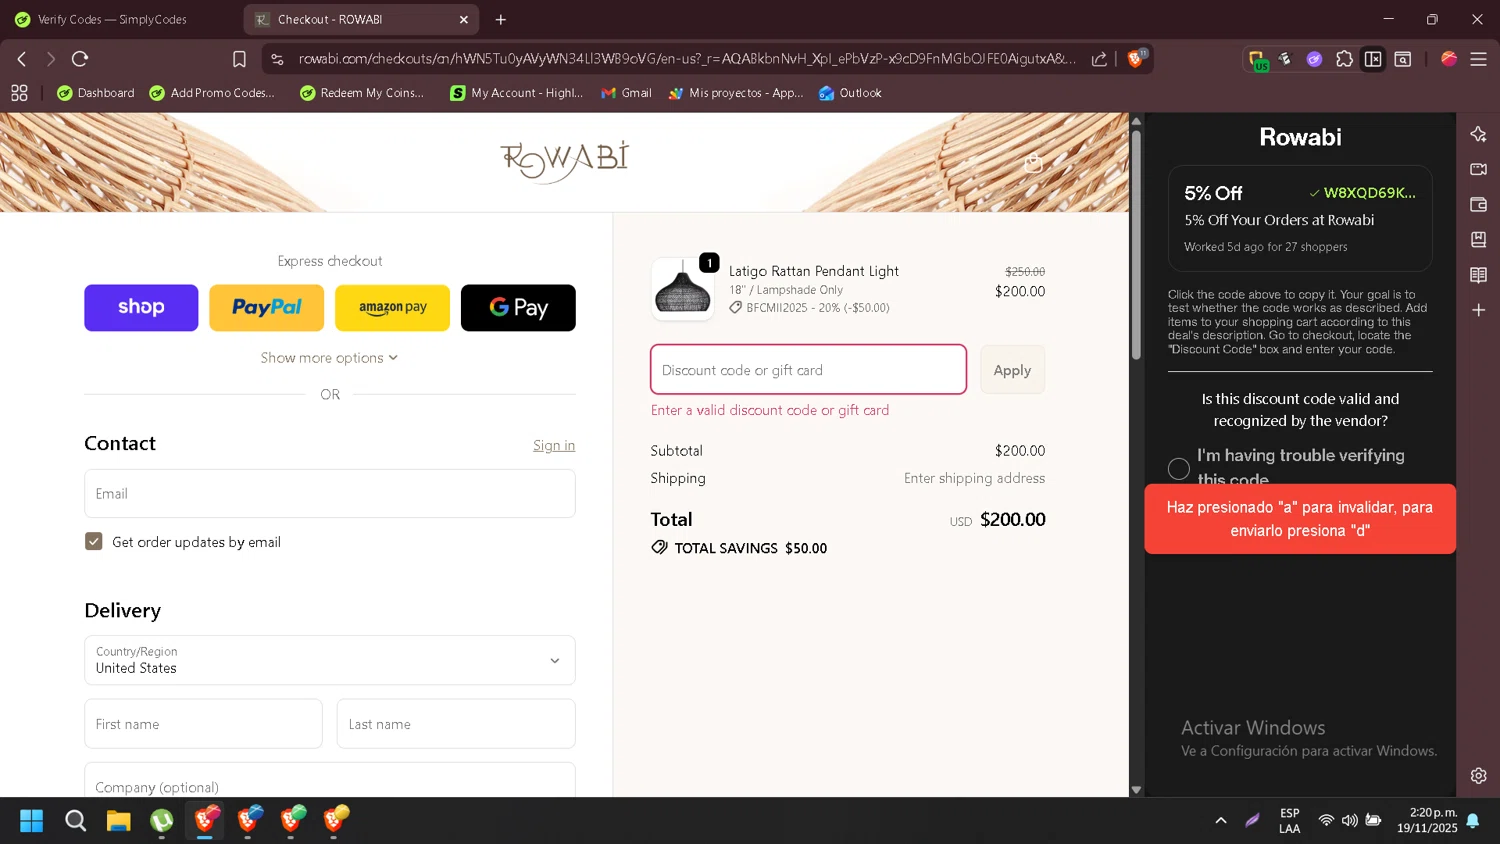Screen dimensions: 1500x844
Task: Click the Leo AI star icon in sidebar
Action: pos(1478,134)
